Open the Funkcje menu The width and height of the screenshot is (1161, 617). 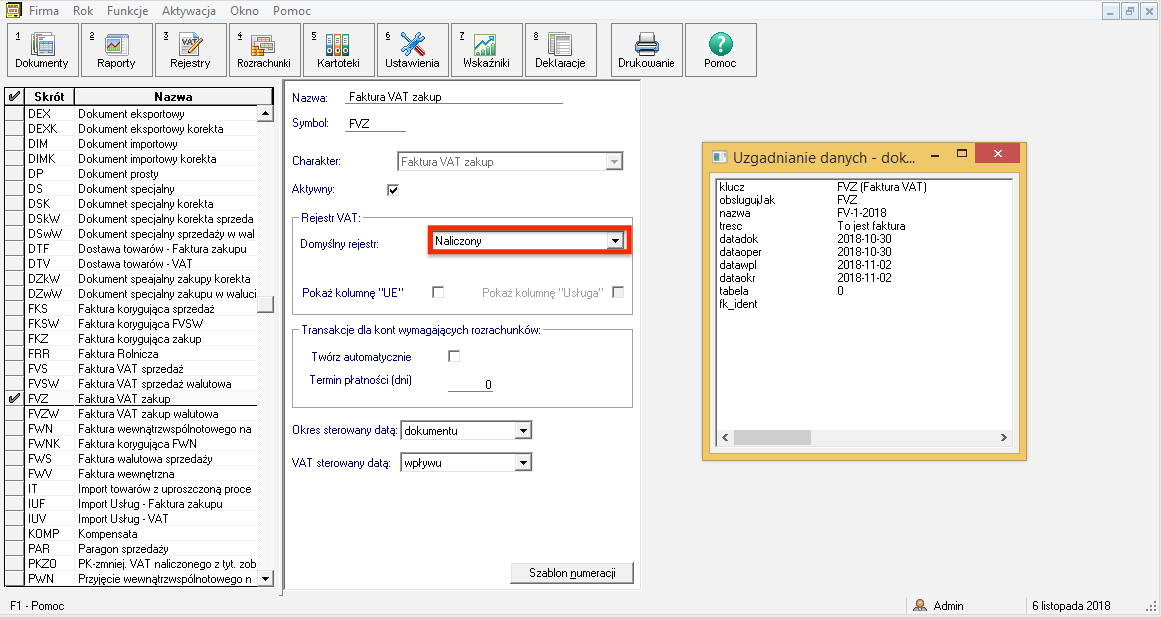127,10
